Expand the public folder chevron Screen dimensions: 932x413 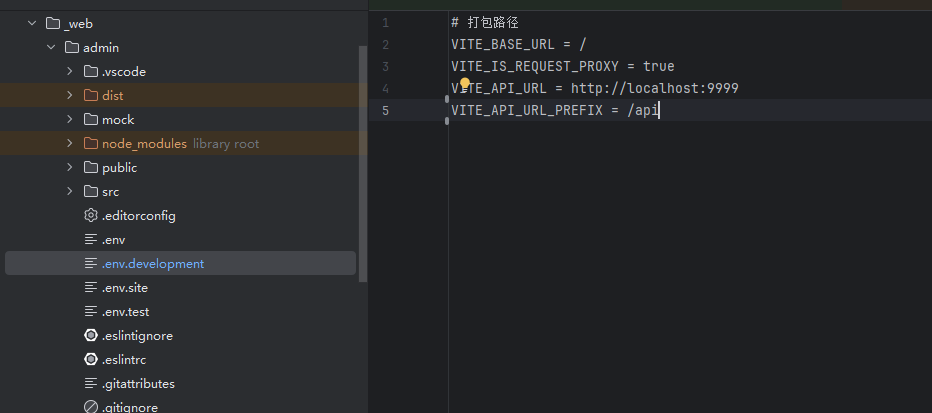coord(70,168)
